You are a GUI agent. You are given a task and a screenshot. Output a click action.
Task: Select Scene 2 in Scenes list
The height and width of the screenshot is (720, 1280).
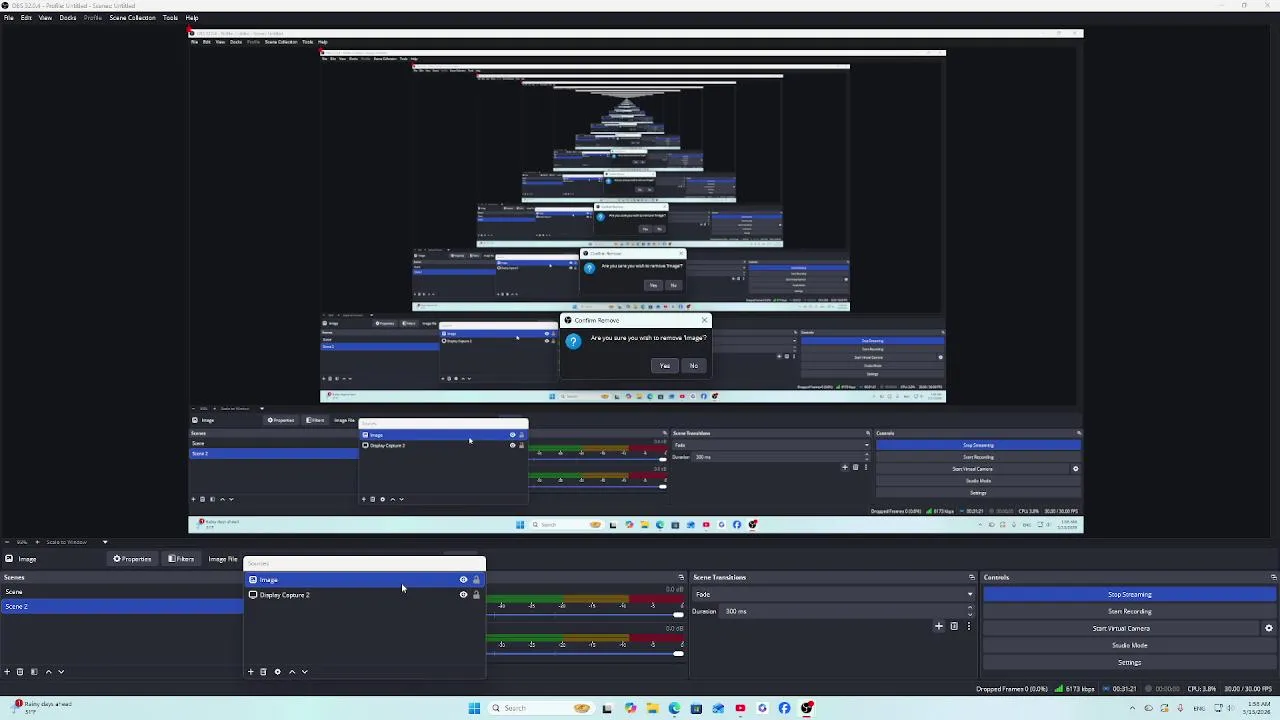tap(121, 606)
